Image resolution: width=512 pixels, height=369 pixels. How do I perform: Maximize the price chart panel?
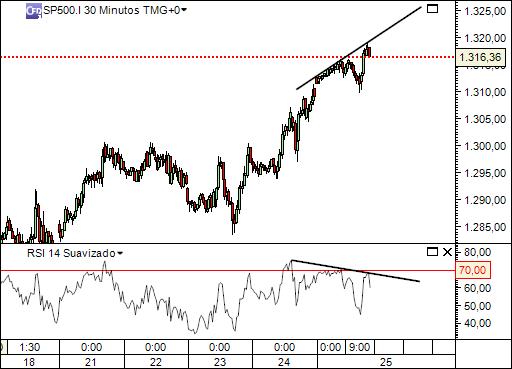(432, 9)
